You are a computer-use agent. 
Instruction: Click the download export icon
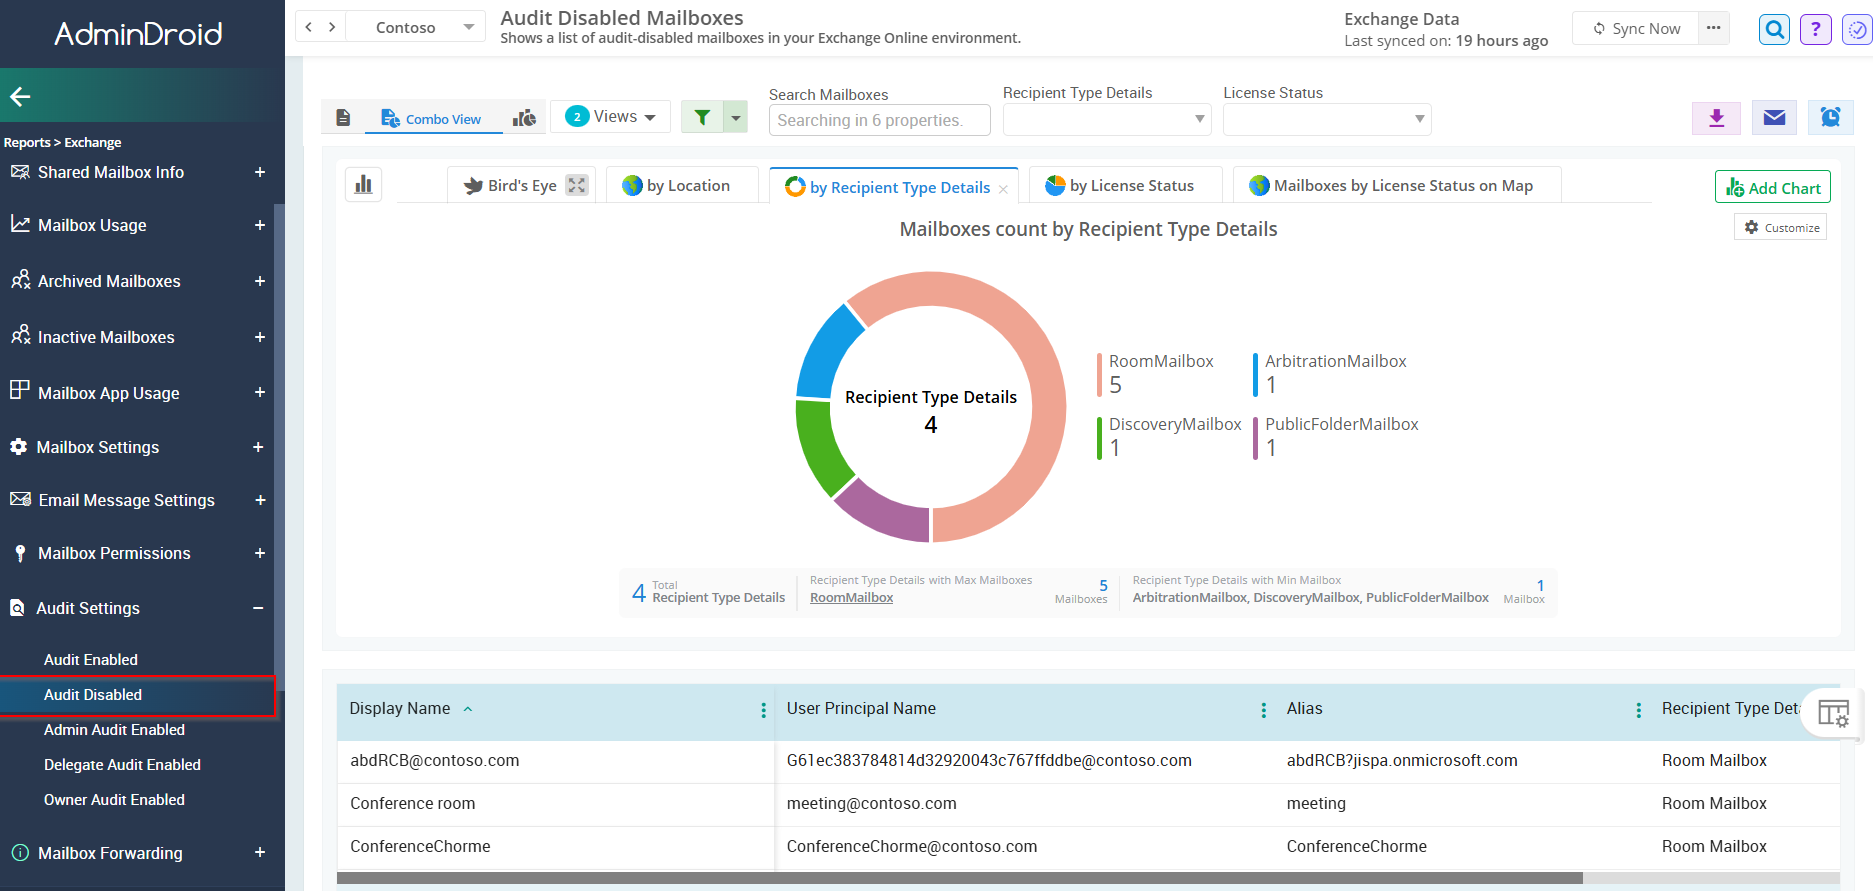pyautogui.click(x=1716, y=118)
